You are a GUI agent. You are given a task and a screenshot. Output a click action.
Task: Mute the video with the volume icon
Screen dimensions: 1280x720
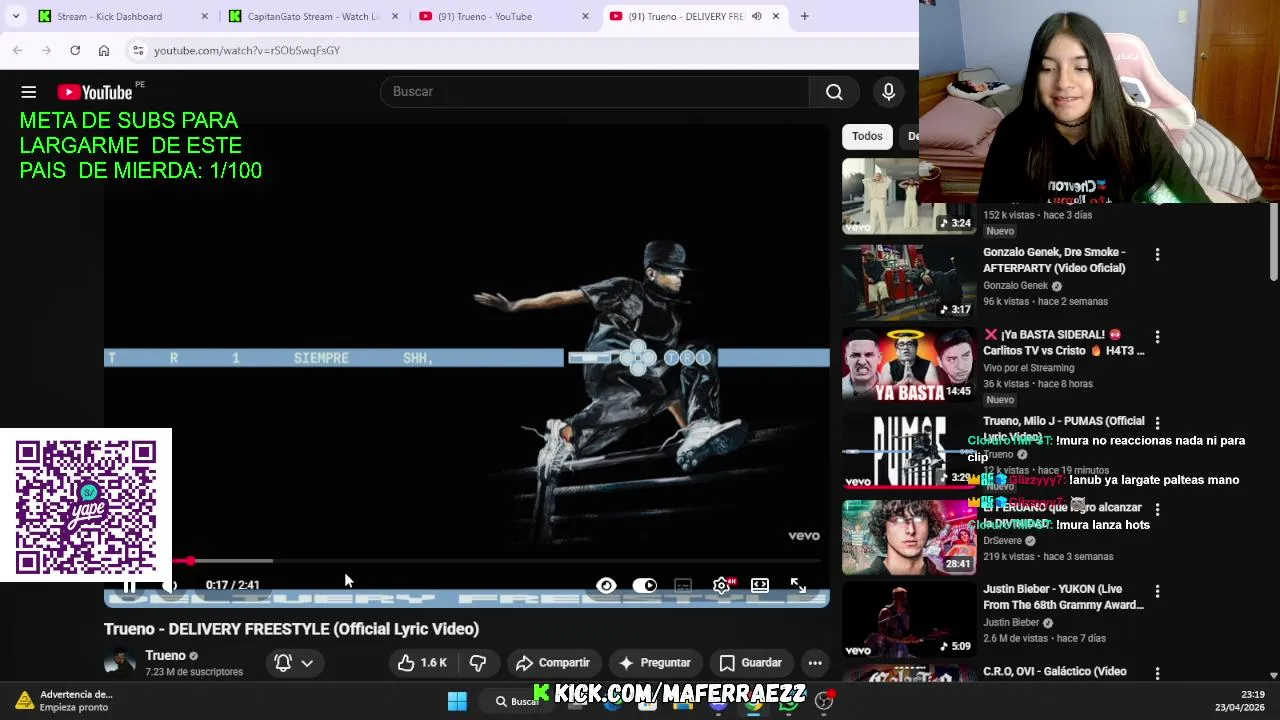pyautogui.click(x=169, y=585)
